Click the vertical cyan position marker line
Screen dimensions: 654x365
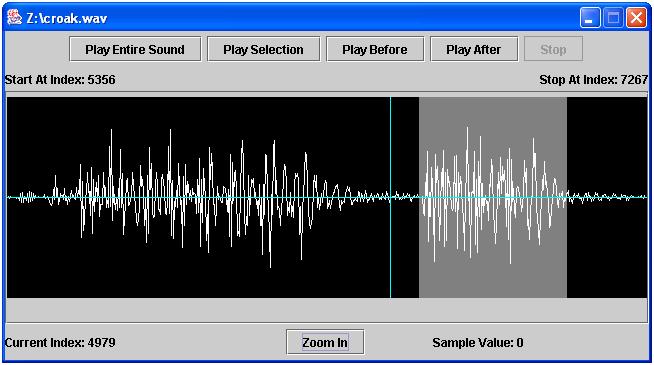390,250
